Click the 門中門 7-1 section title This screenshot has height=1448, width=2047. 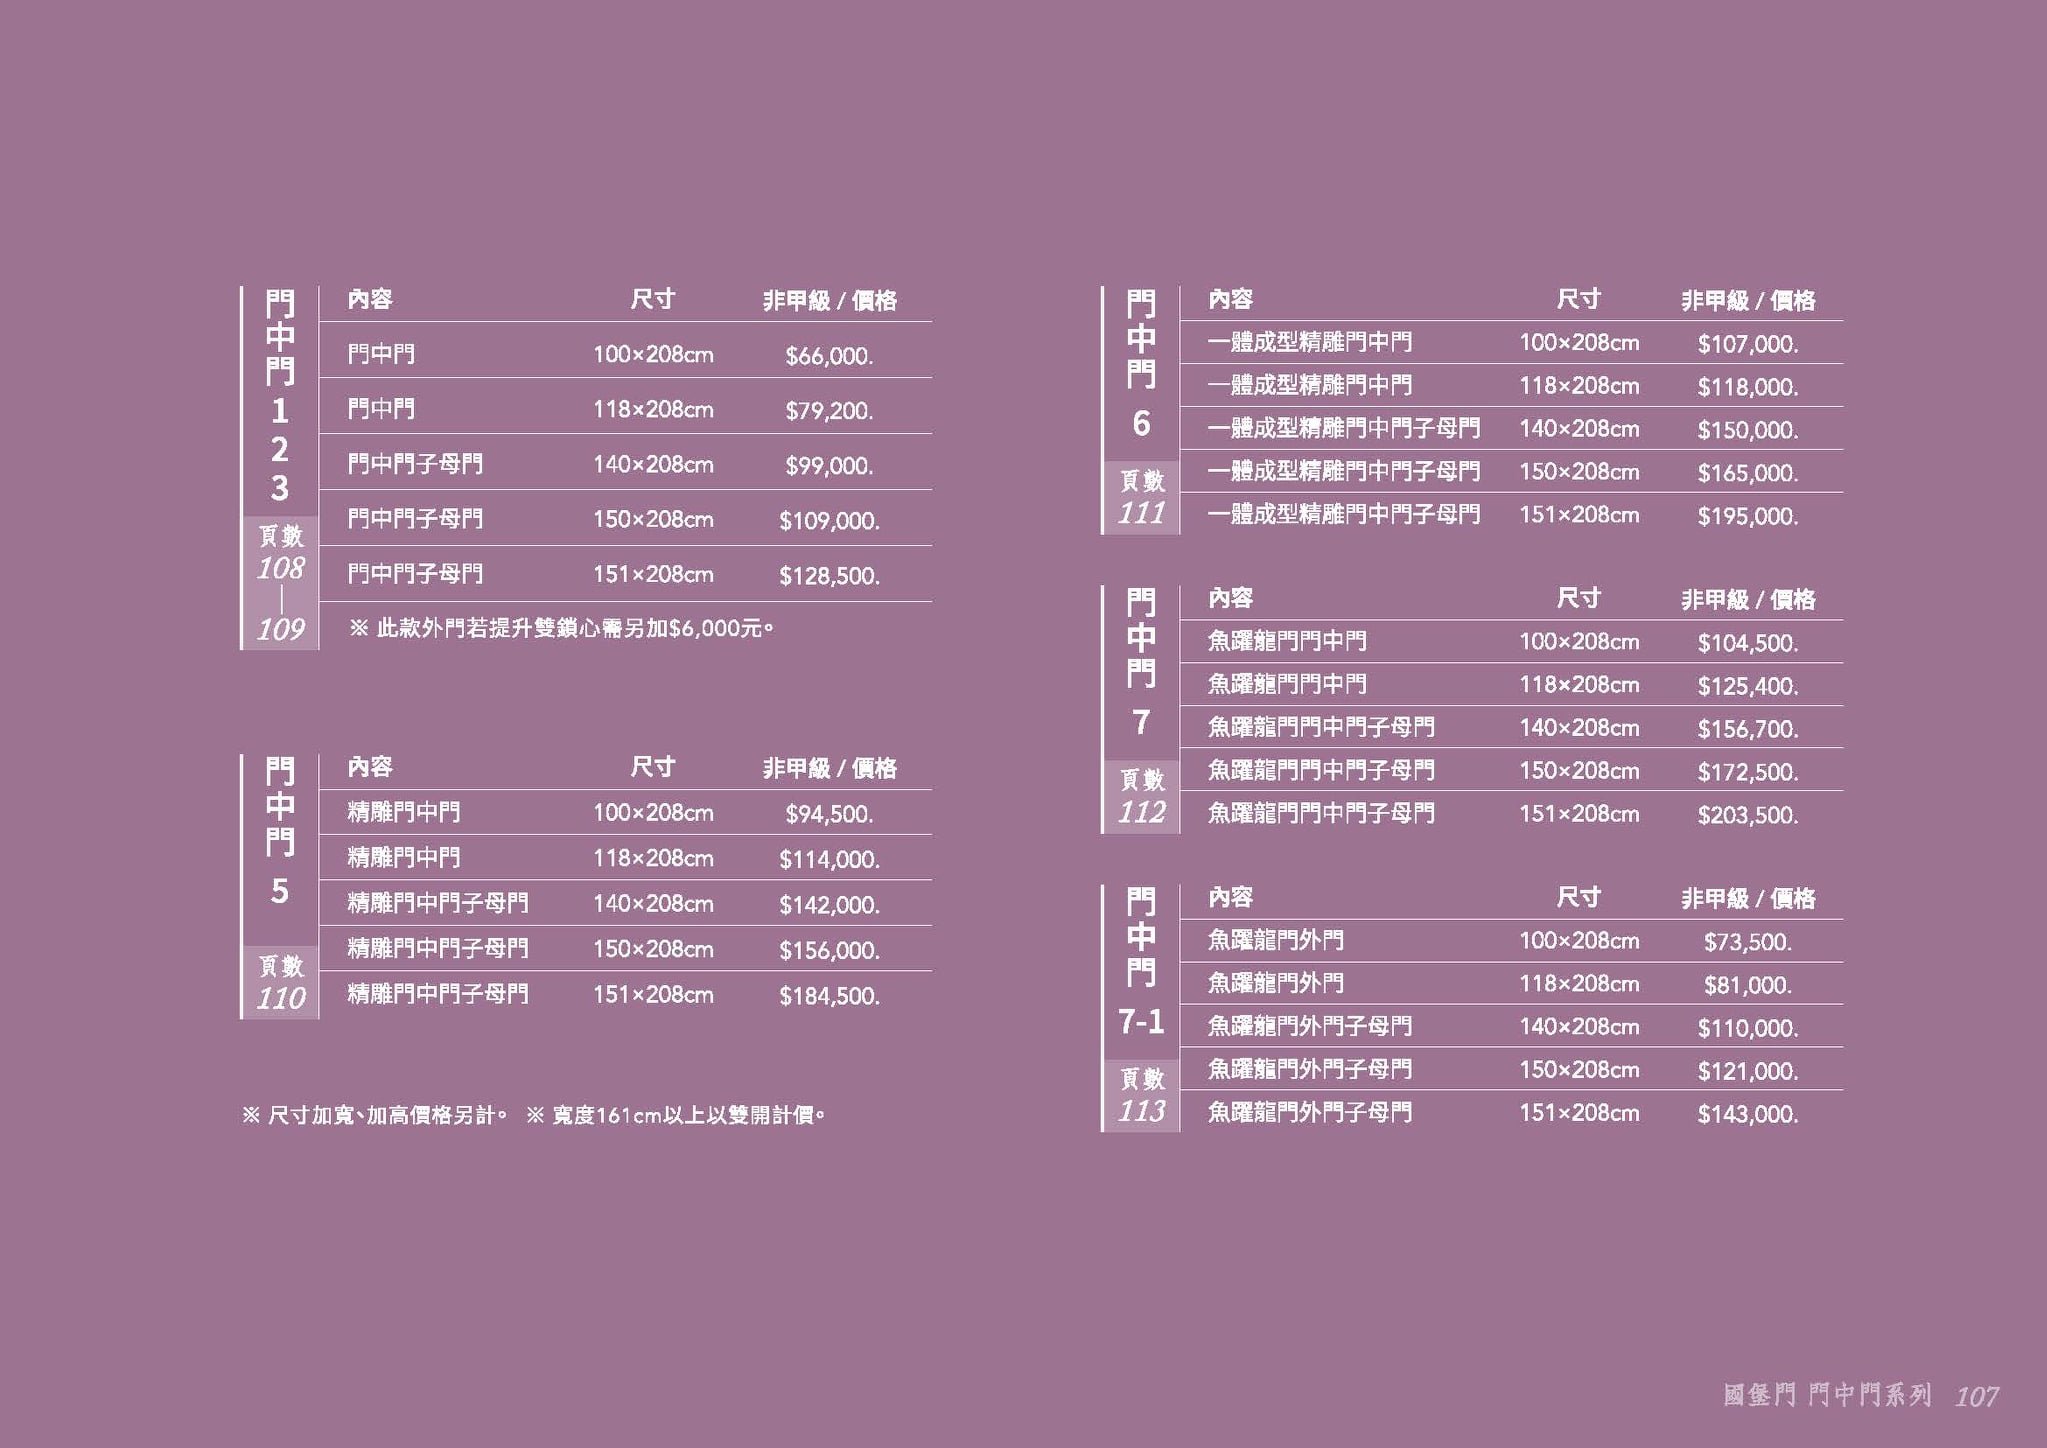[1141, 960]
